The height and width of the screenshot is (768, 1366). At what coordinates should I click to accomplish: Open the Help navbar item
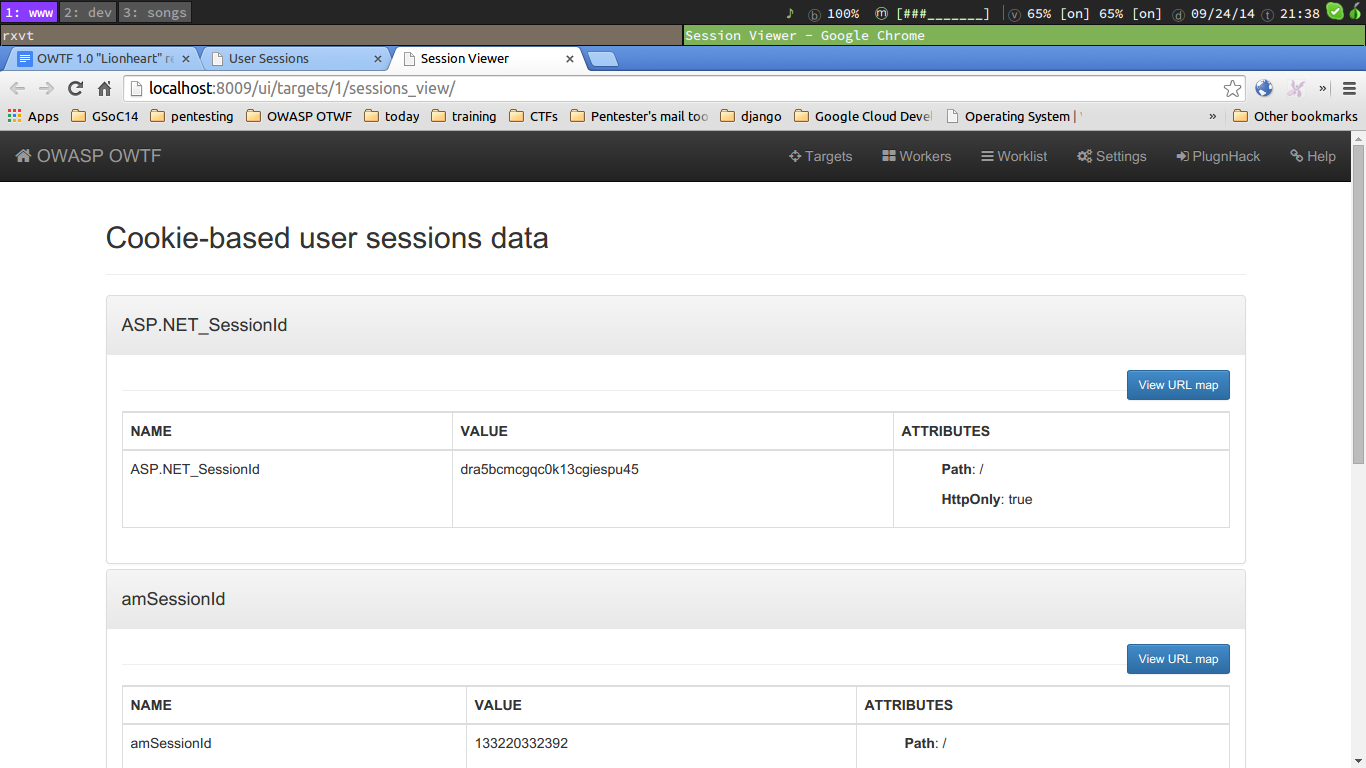(x=1313, y=156)
